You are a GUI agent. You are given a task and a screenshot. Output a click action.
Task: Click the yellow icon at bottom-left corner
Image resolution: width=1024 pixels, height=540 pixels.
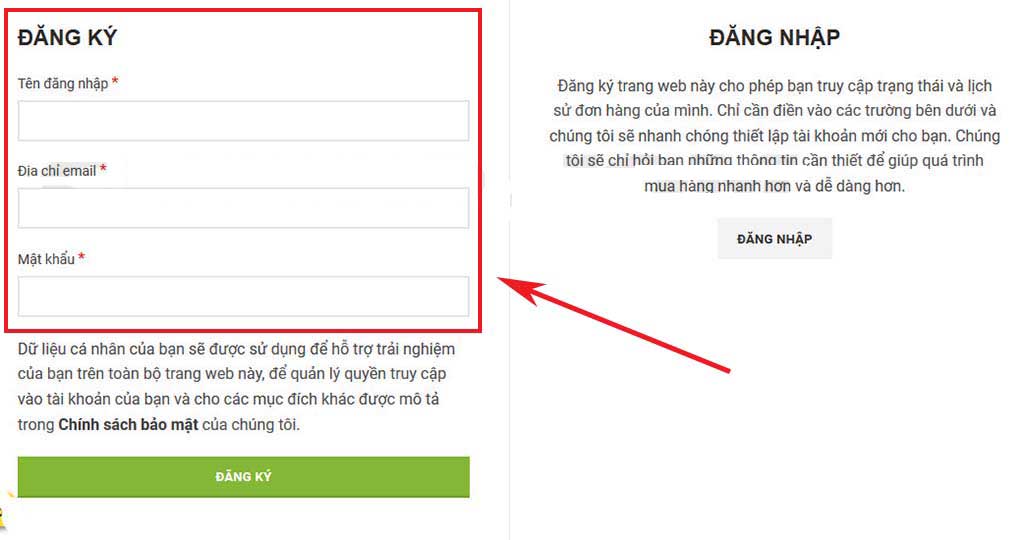[x=3, y=513]
